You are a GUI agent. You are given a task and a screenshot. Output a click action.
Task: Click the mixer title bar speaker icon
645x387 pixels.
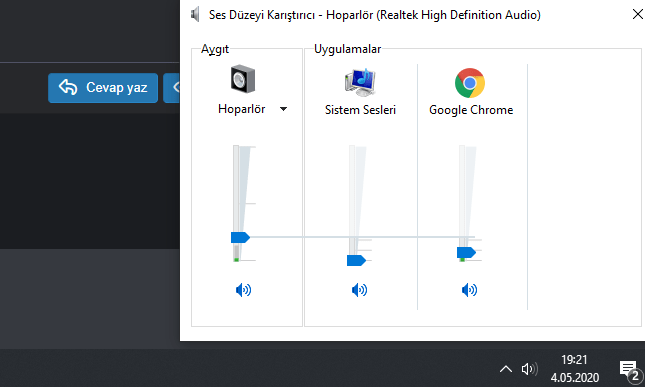click(x=195, y=14)
